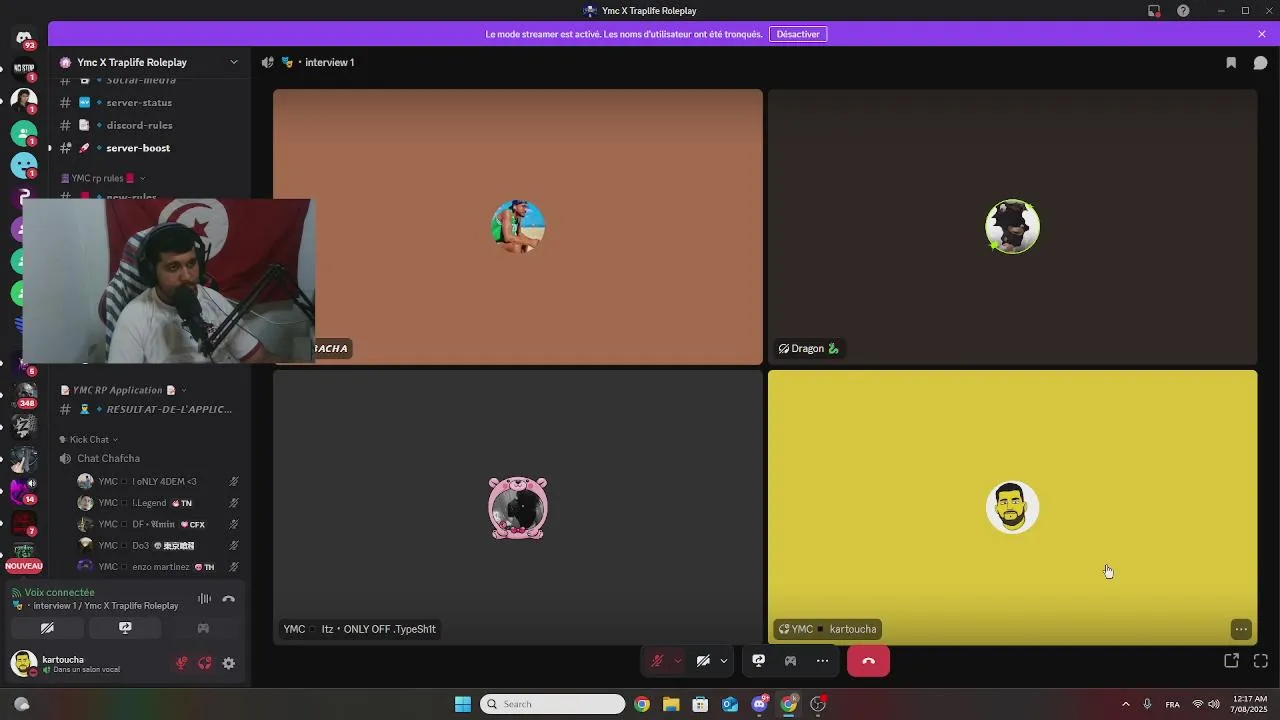The image size is (1280, 720).
Task: Select the kartoucha yellow video tile
Action: click(1012, 507)
